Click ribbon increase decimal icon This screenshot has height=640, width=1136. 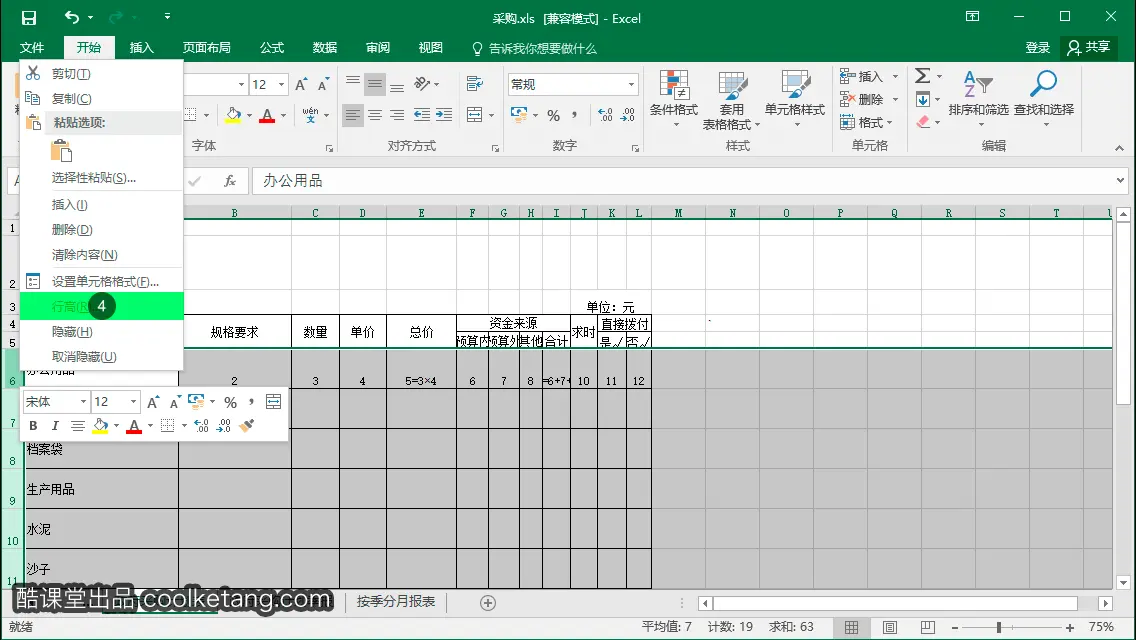tap(605, 115)
